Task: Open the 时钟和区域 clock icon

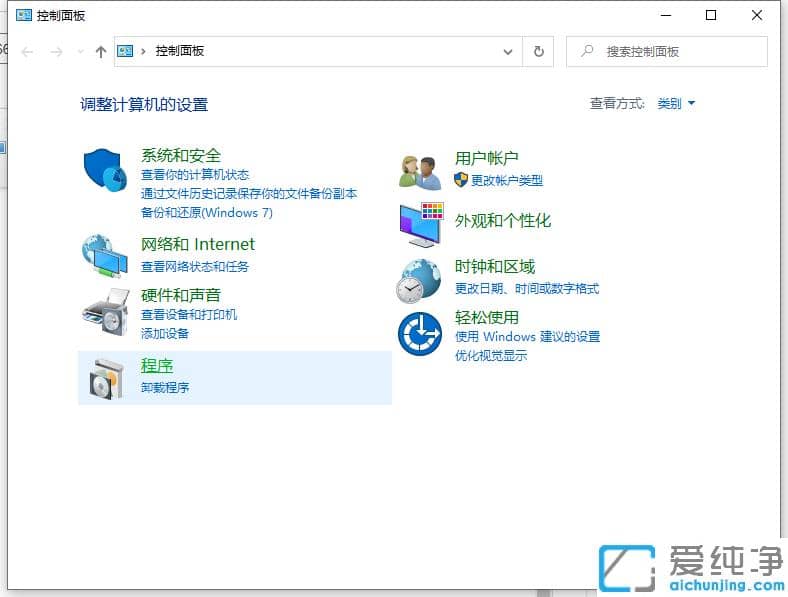Action: [x=419, y=281]
